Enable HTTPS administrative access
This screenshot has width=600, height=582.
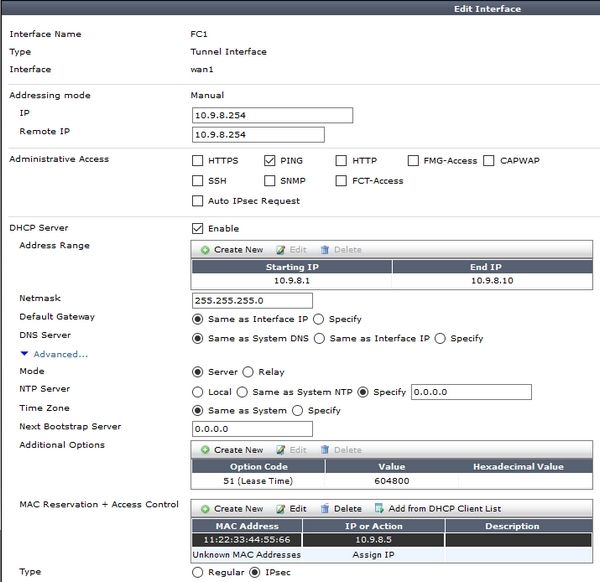(197, 161)
